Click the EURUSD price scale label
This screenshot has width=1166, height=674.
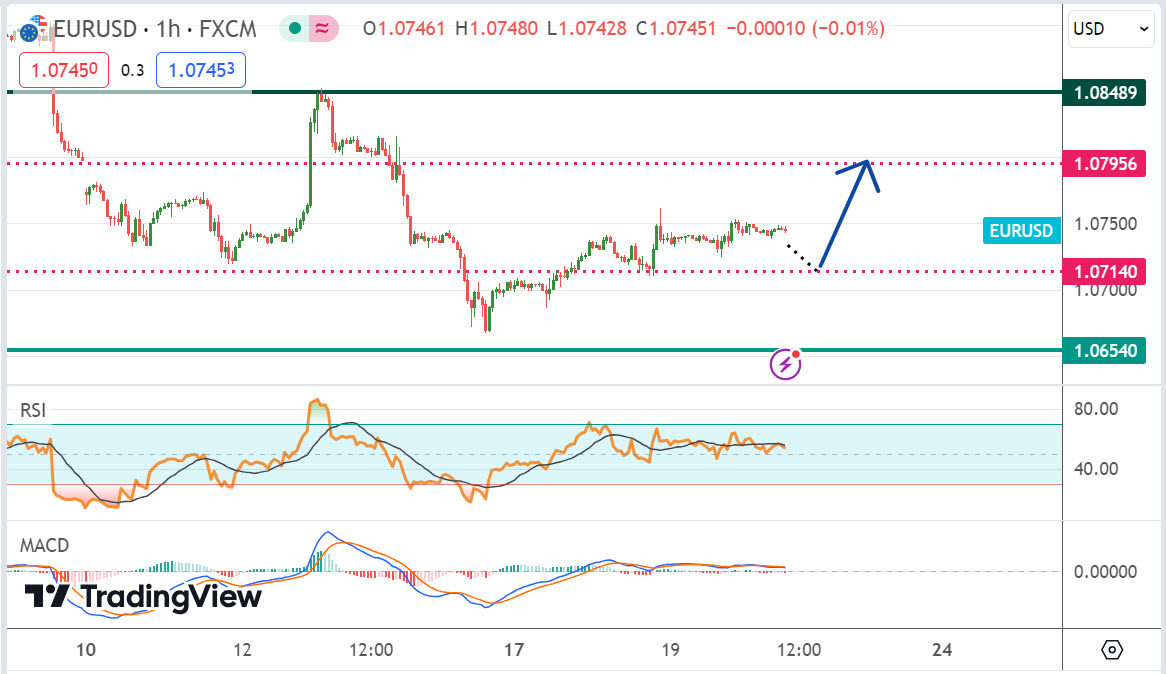(x=1021, y=231)
